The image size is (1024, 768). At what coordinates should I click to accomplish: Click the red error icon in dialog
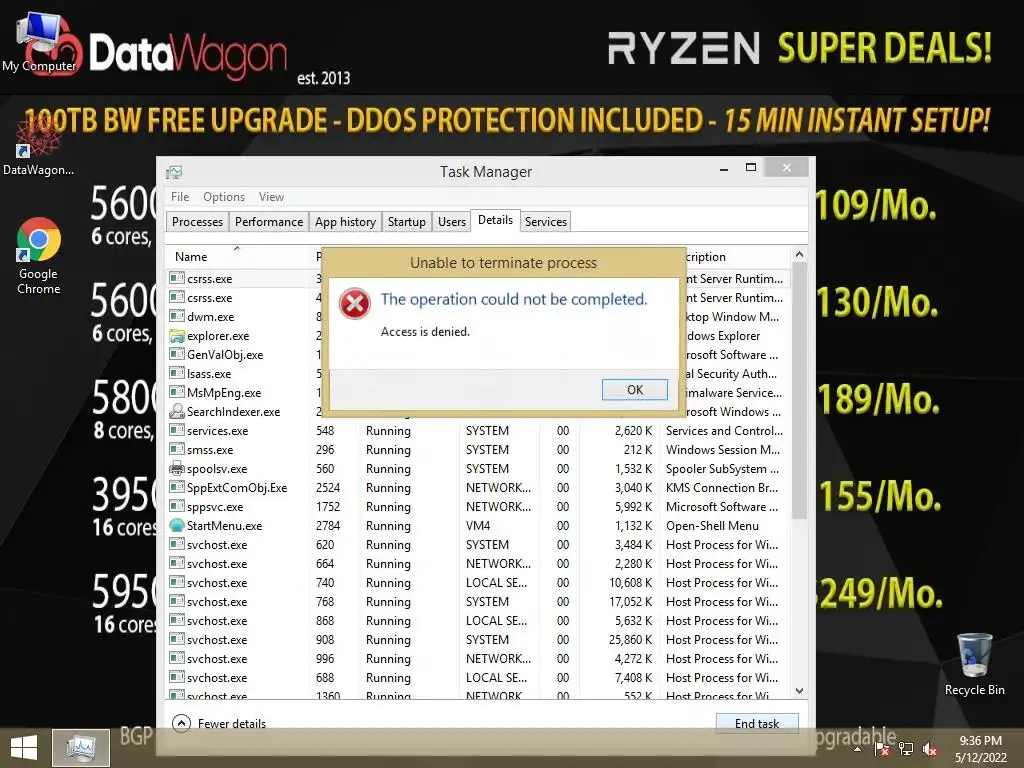point(355,304)
